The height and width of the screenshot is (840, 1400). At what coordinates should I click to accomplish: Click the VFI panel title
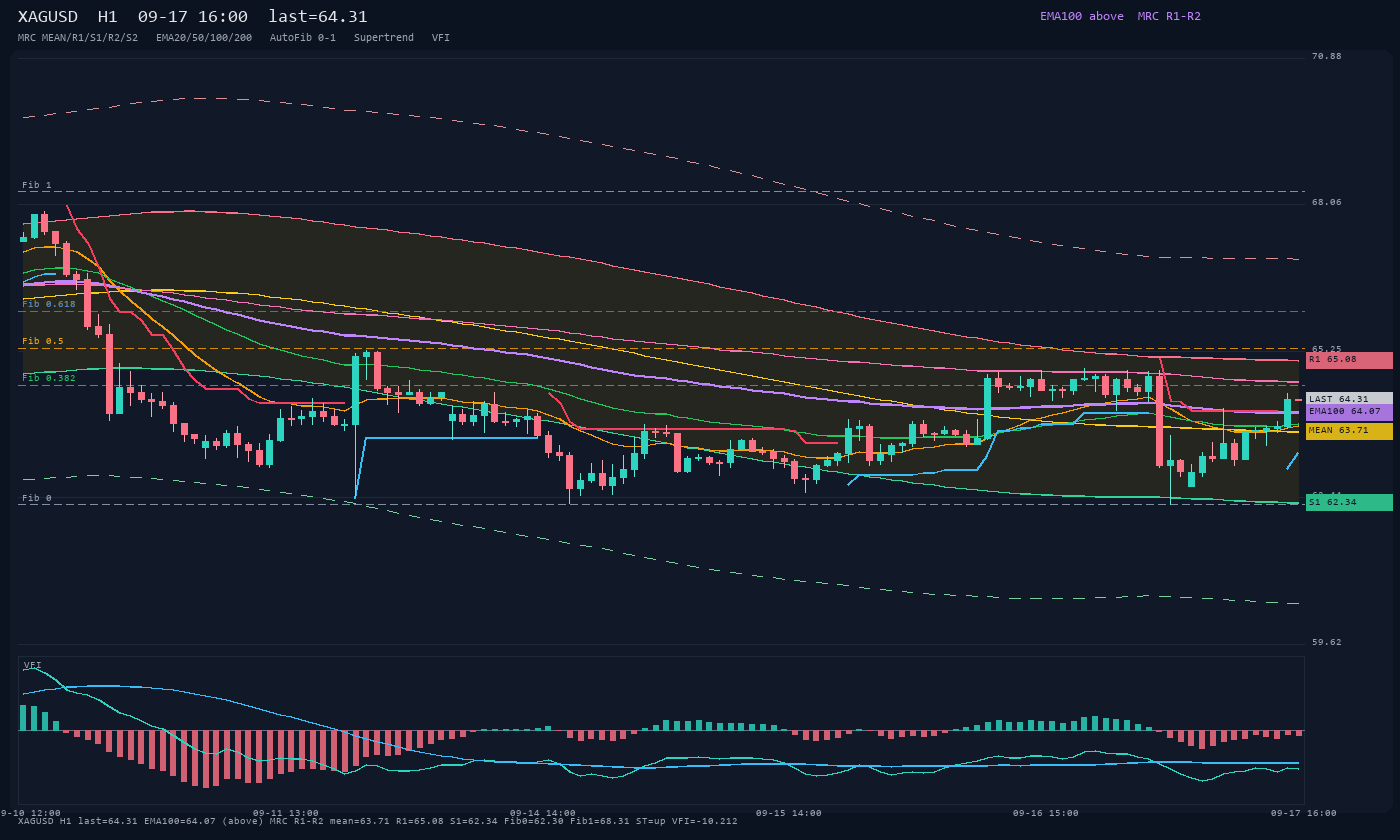click(x=33, y=665)
